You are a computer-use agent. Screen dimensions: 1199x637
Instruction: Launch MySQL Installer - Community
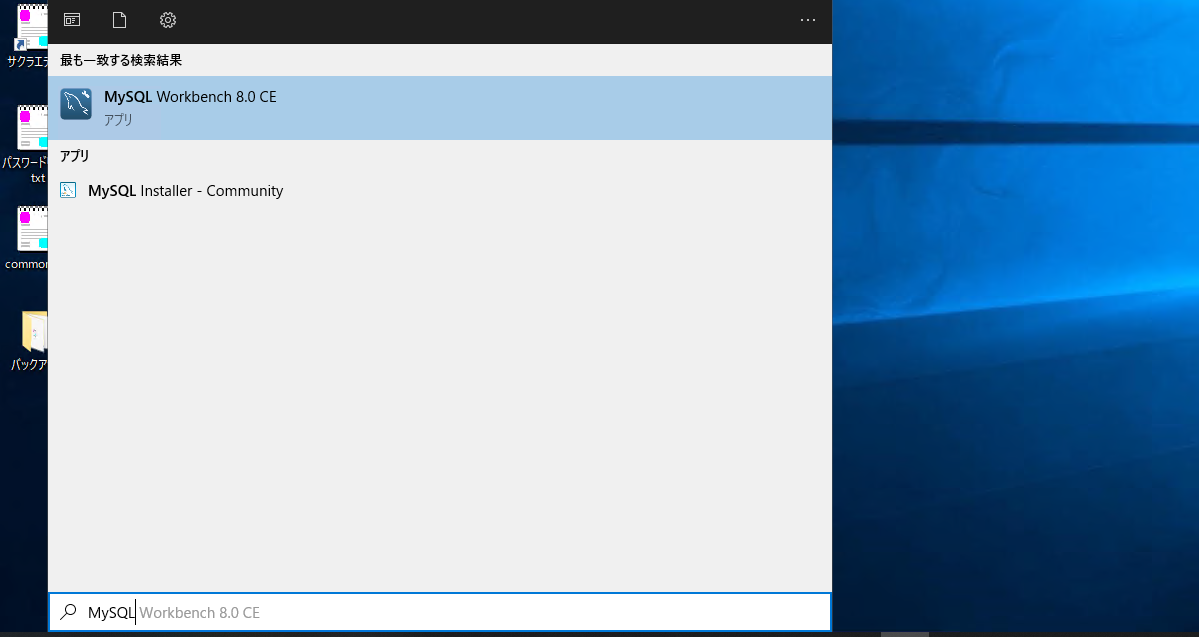point(440,190)
